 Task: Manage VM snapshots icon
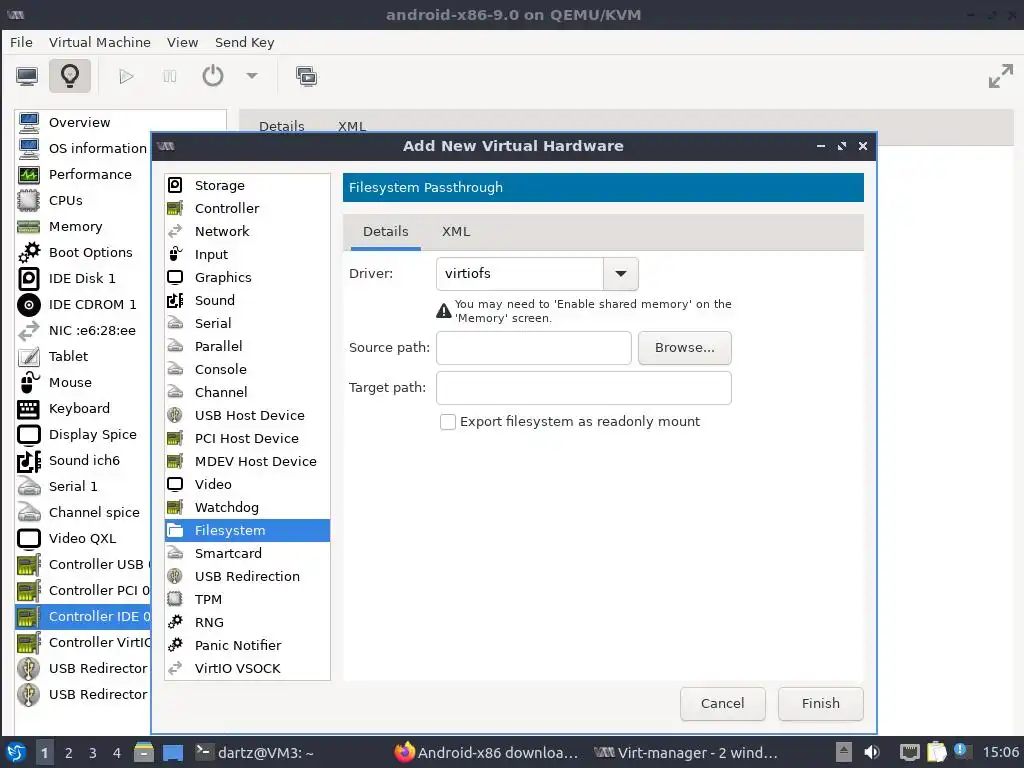point(306,76)
